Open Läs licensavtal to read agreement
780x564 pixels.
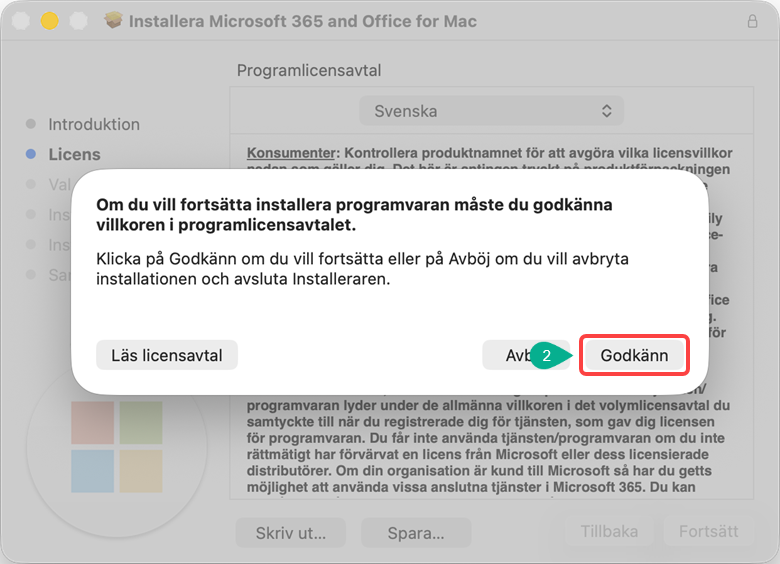point(167,355)
